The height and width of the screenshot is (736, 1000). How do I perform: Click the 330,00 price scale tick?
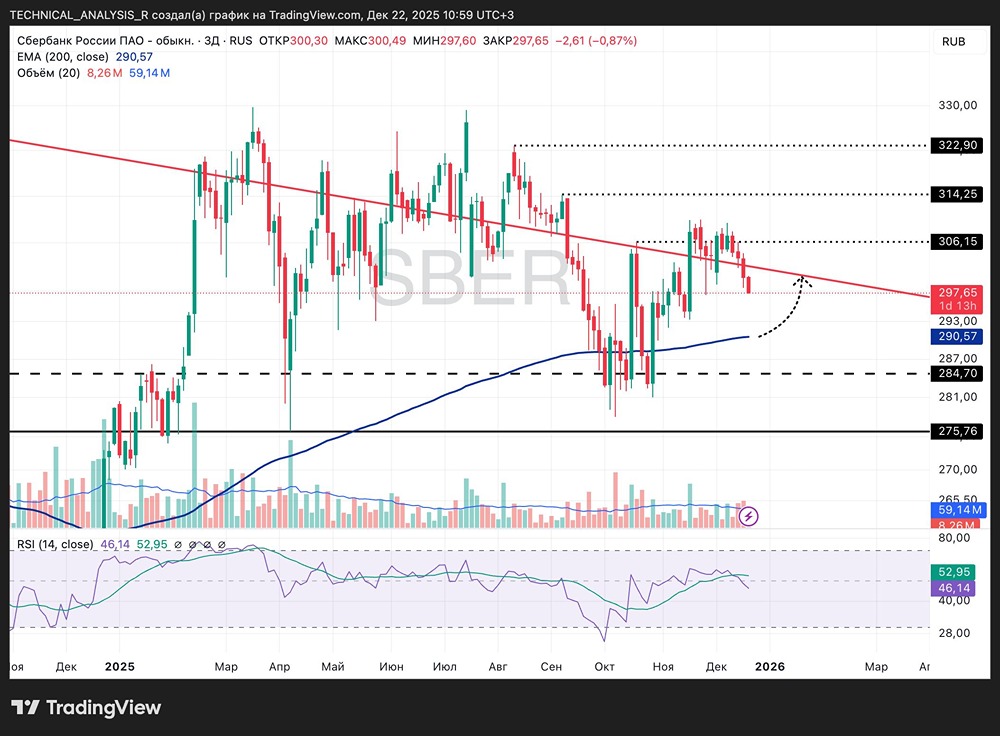[957, 105]
